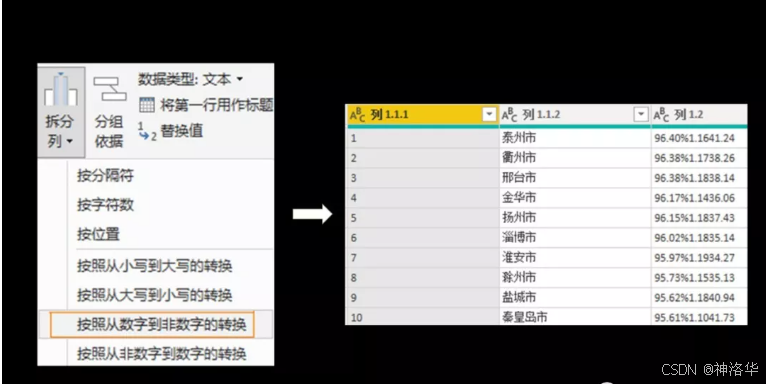
Task: Click the cell 95.61%1.1041.73
Action: point(700,317)
